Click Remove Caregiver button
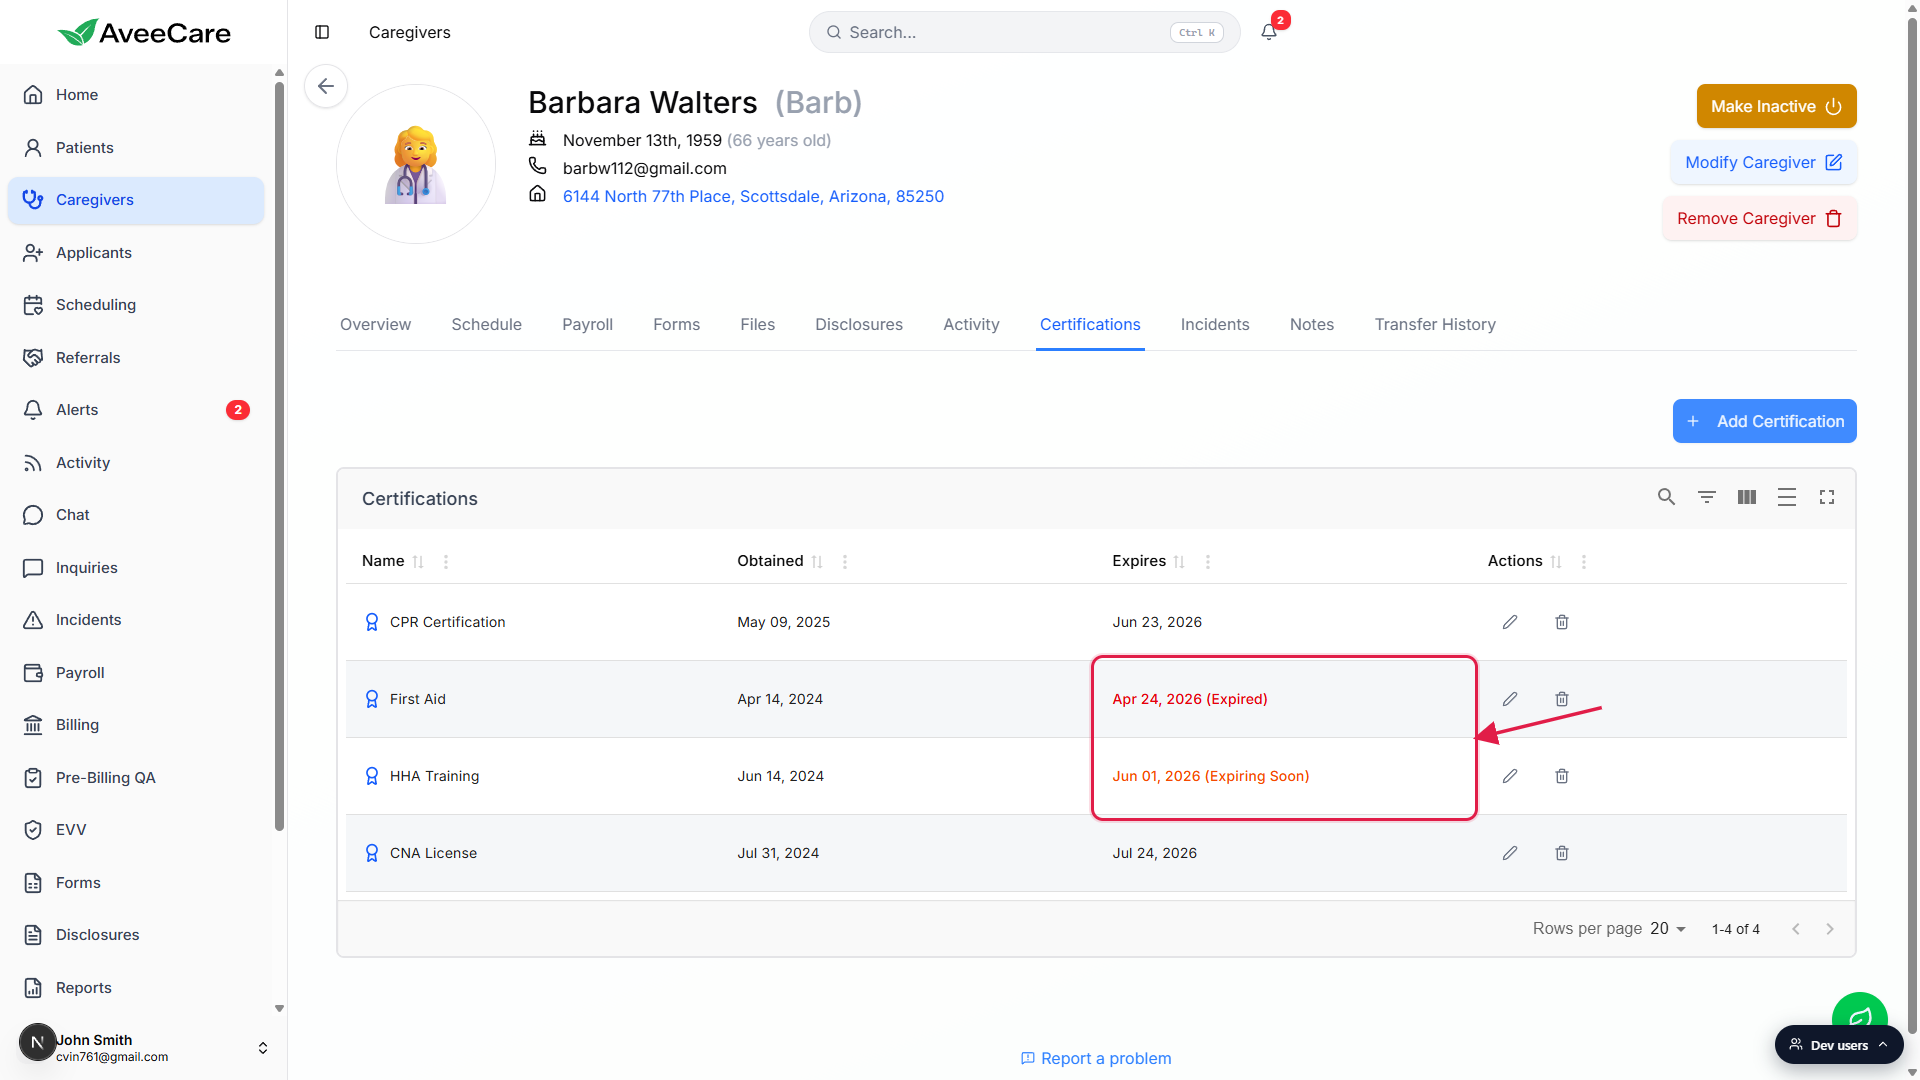Image resolution: width=1920 pixels, height=1080 pixels. coord(1759,218)
